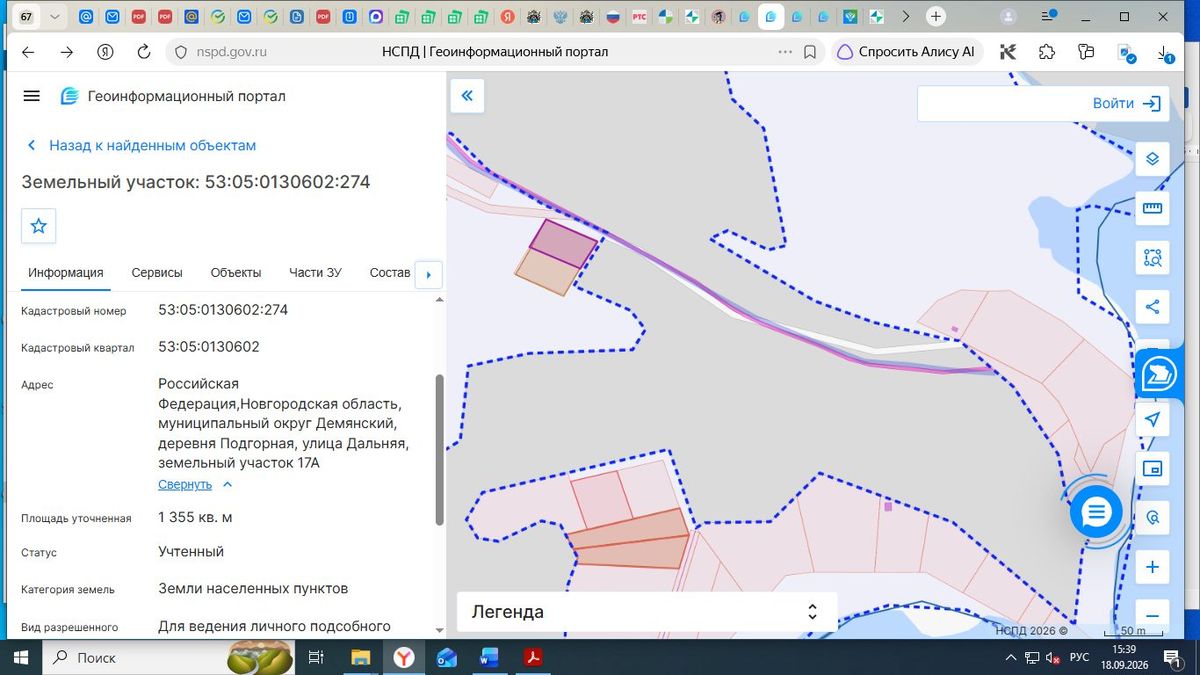Open Task View on the taskbar

[x=316, y=657]
